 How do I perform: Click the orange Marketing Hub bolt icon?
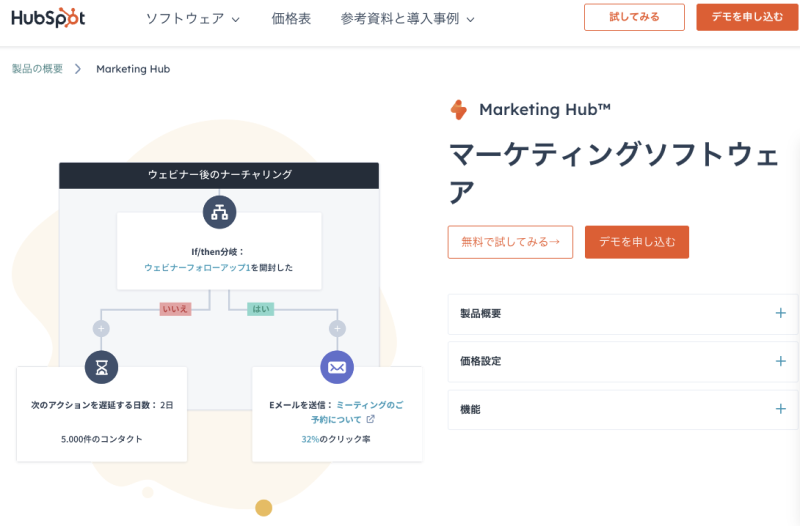[x=459, y=110]
